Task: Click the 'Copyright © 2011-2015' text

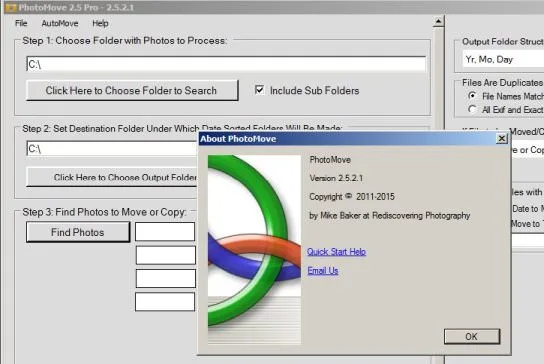Action: [352, 197]
